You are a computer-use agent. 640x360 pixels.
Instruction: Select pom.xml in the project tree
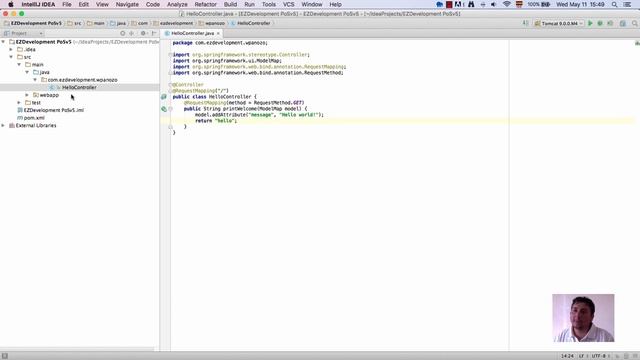(34, 118)
